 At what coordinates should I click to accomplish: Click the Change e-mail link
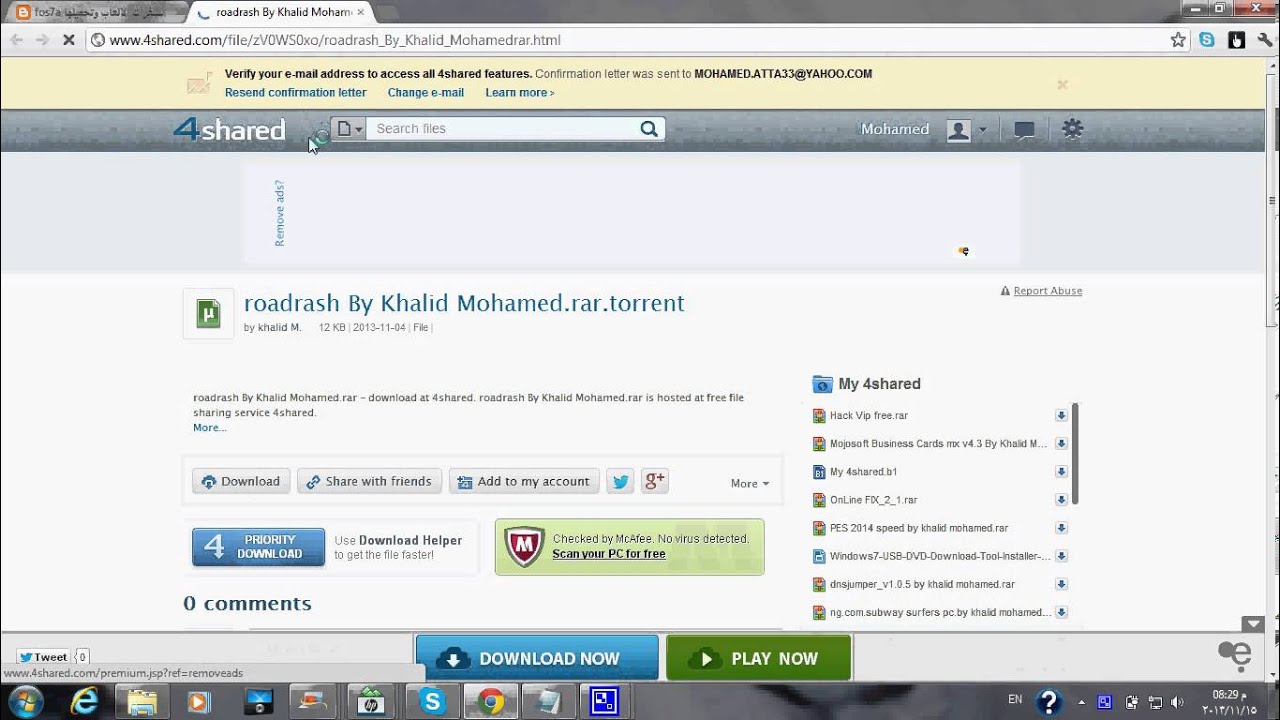pyautogui.click(x=426, y=92)
